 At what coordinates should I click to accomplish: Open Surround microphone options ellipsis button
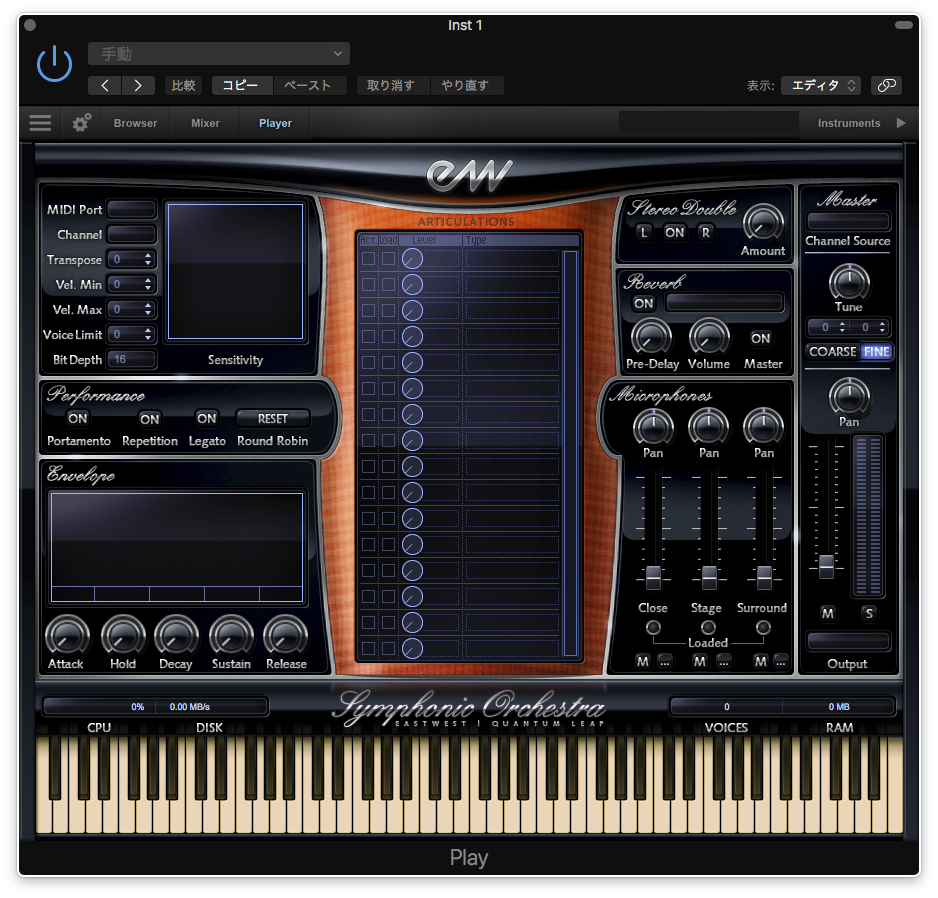[x=780, y=662]
